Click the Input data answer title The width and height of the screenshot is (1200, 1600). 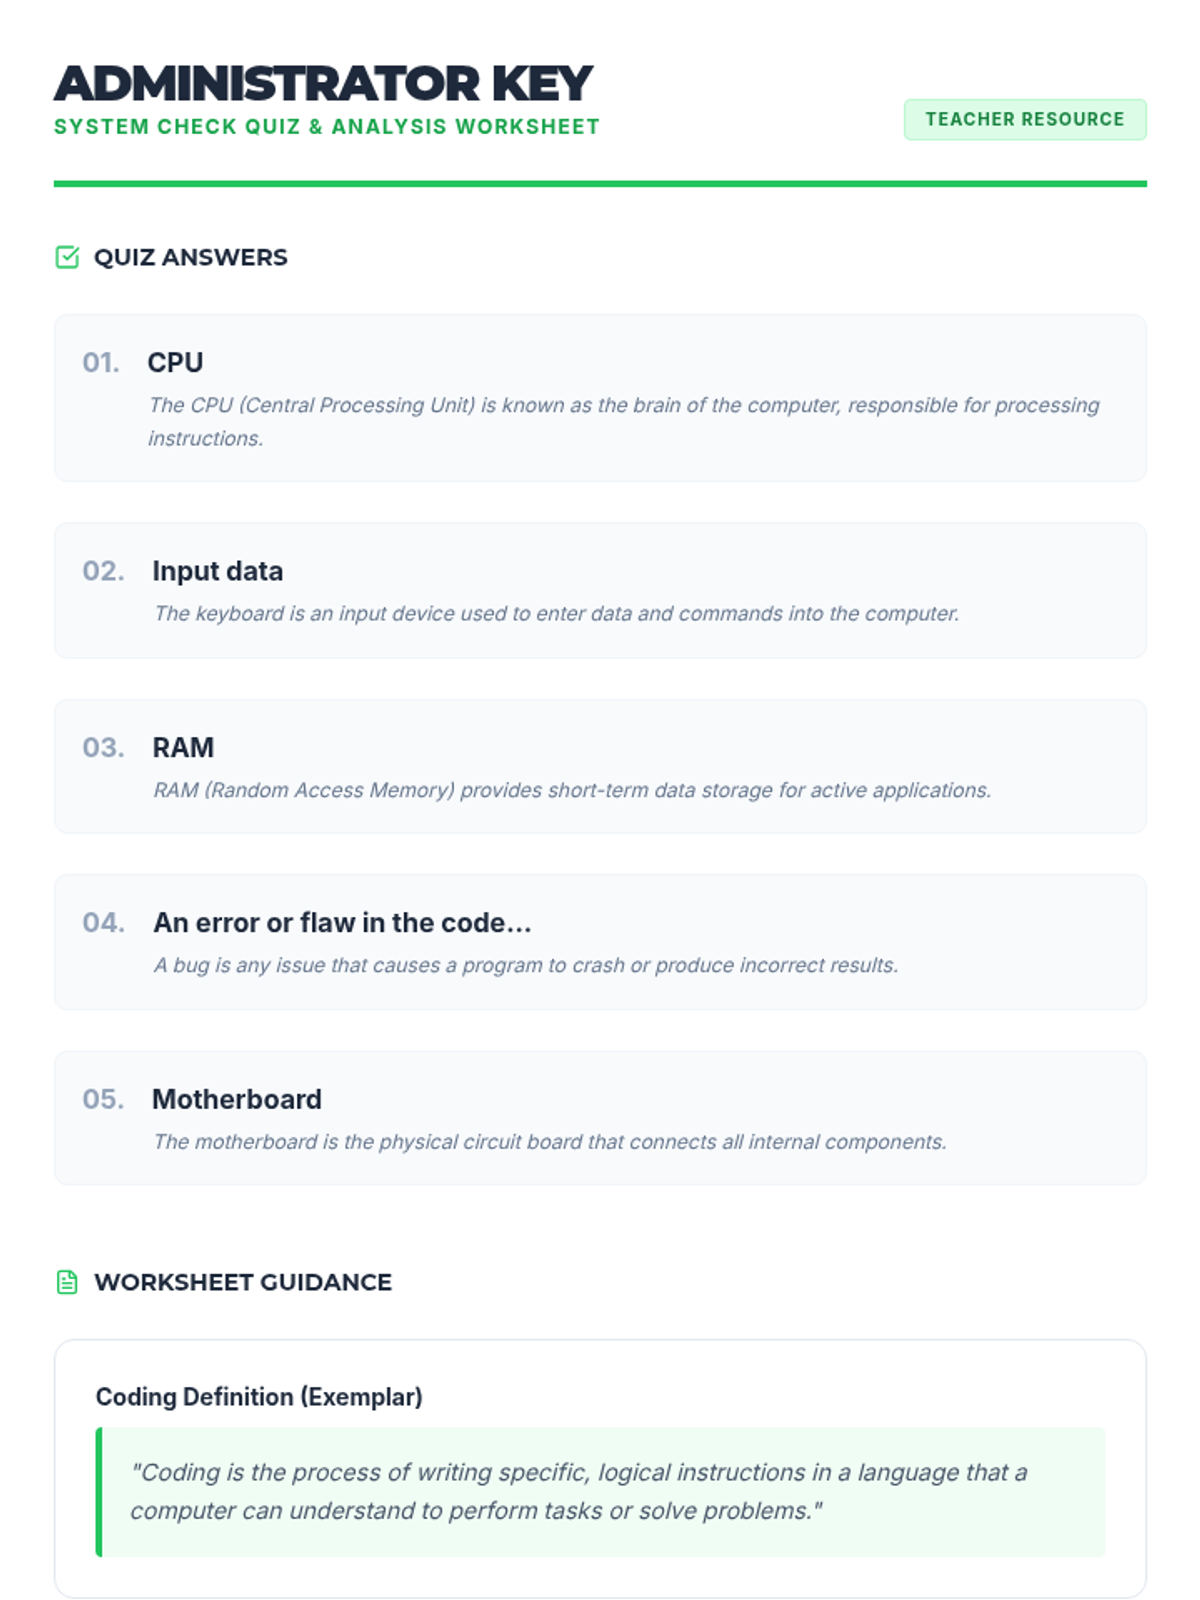tap(217, 571)
